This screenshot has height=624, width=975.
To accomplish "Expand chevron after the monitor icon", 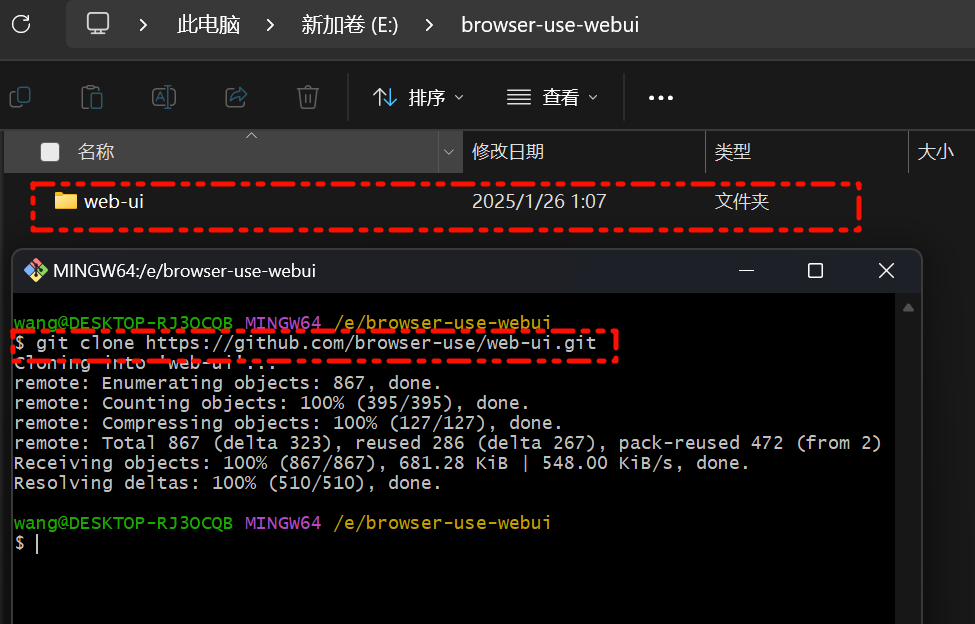I will (x=144, y=25).
